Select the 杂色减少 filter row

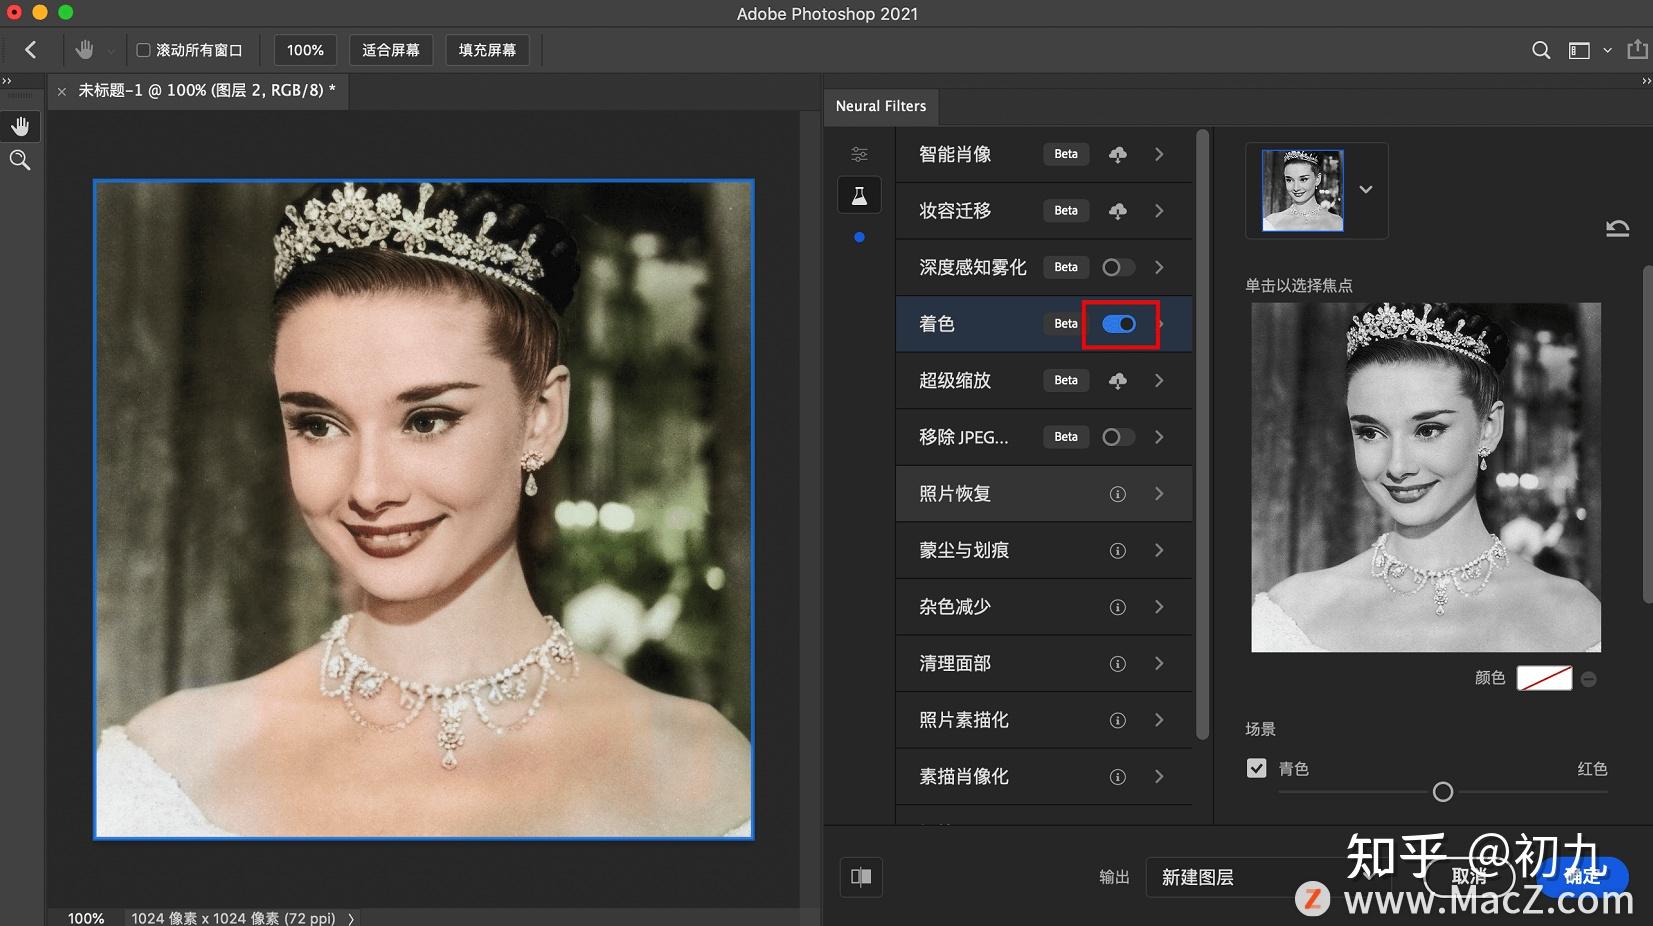[1043, 607]
